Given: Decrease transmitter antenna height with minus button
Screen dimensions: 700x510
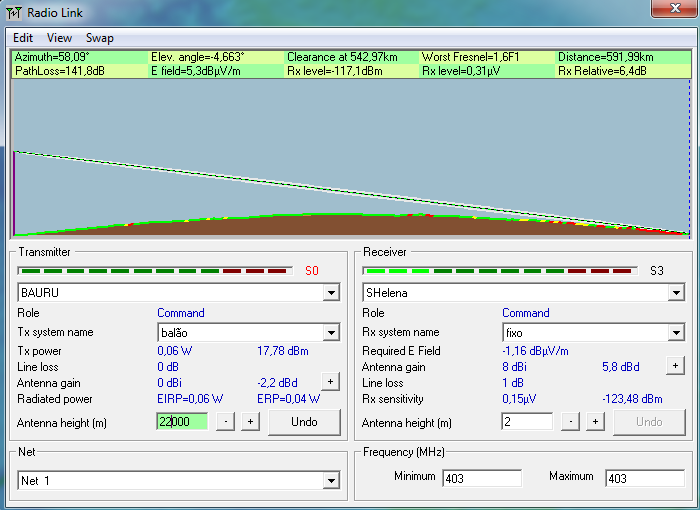Looking at the screenshot, I should (x=226, y=422).
